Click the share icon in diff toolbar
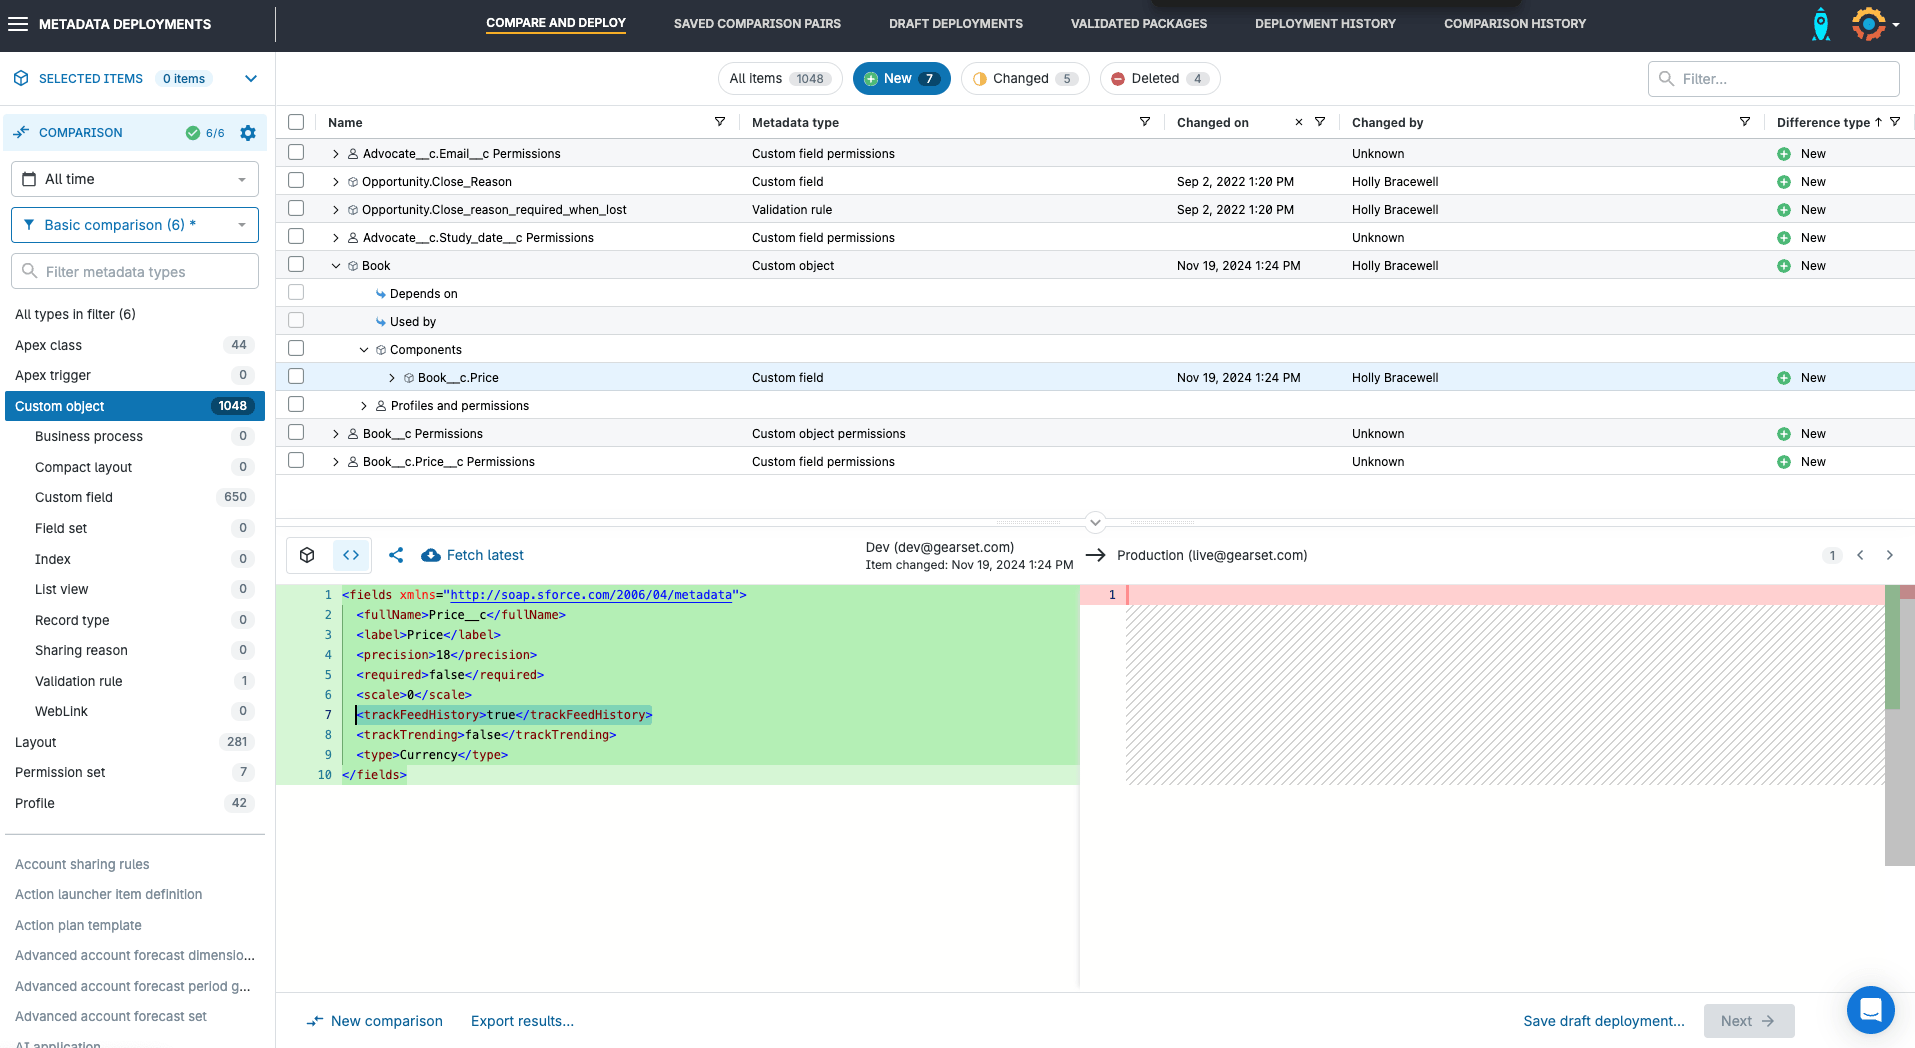1915x1048 pixels. (x=396, y=555)
